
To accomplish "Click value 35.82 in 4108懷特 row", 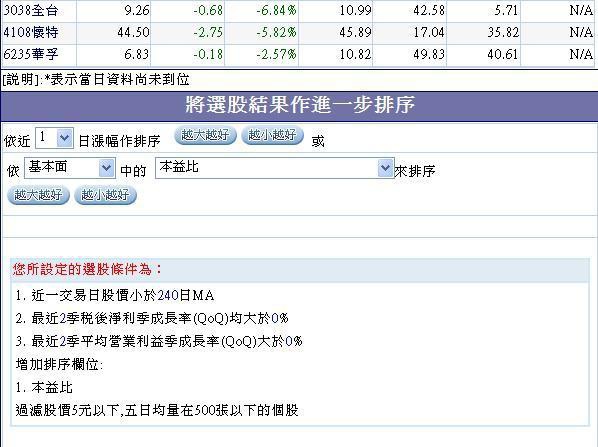I will pos(503,32).
